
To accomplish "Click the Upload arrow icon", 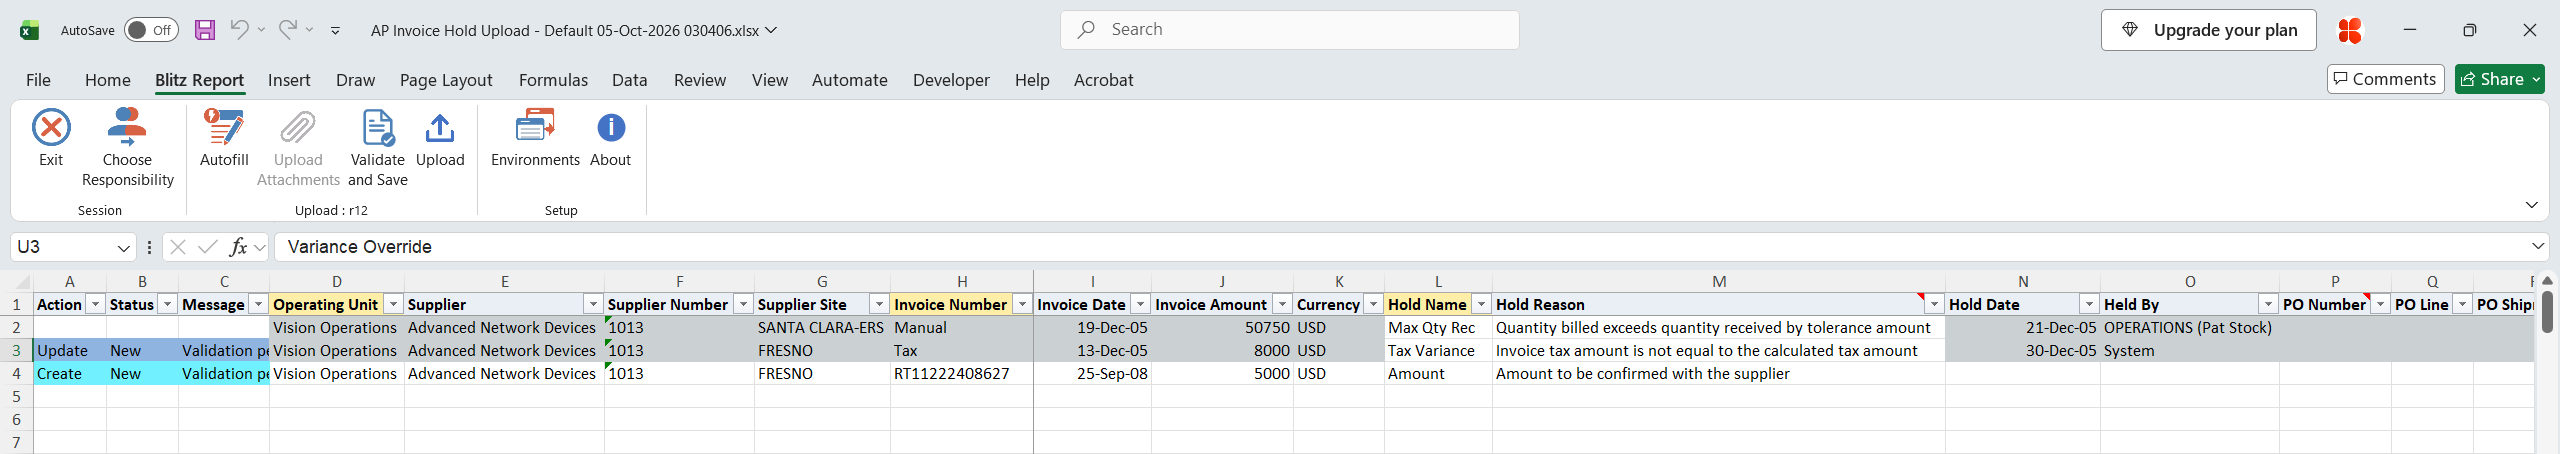I will coord(440,128).
